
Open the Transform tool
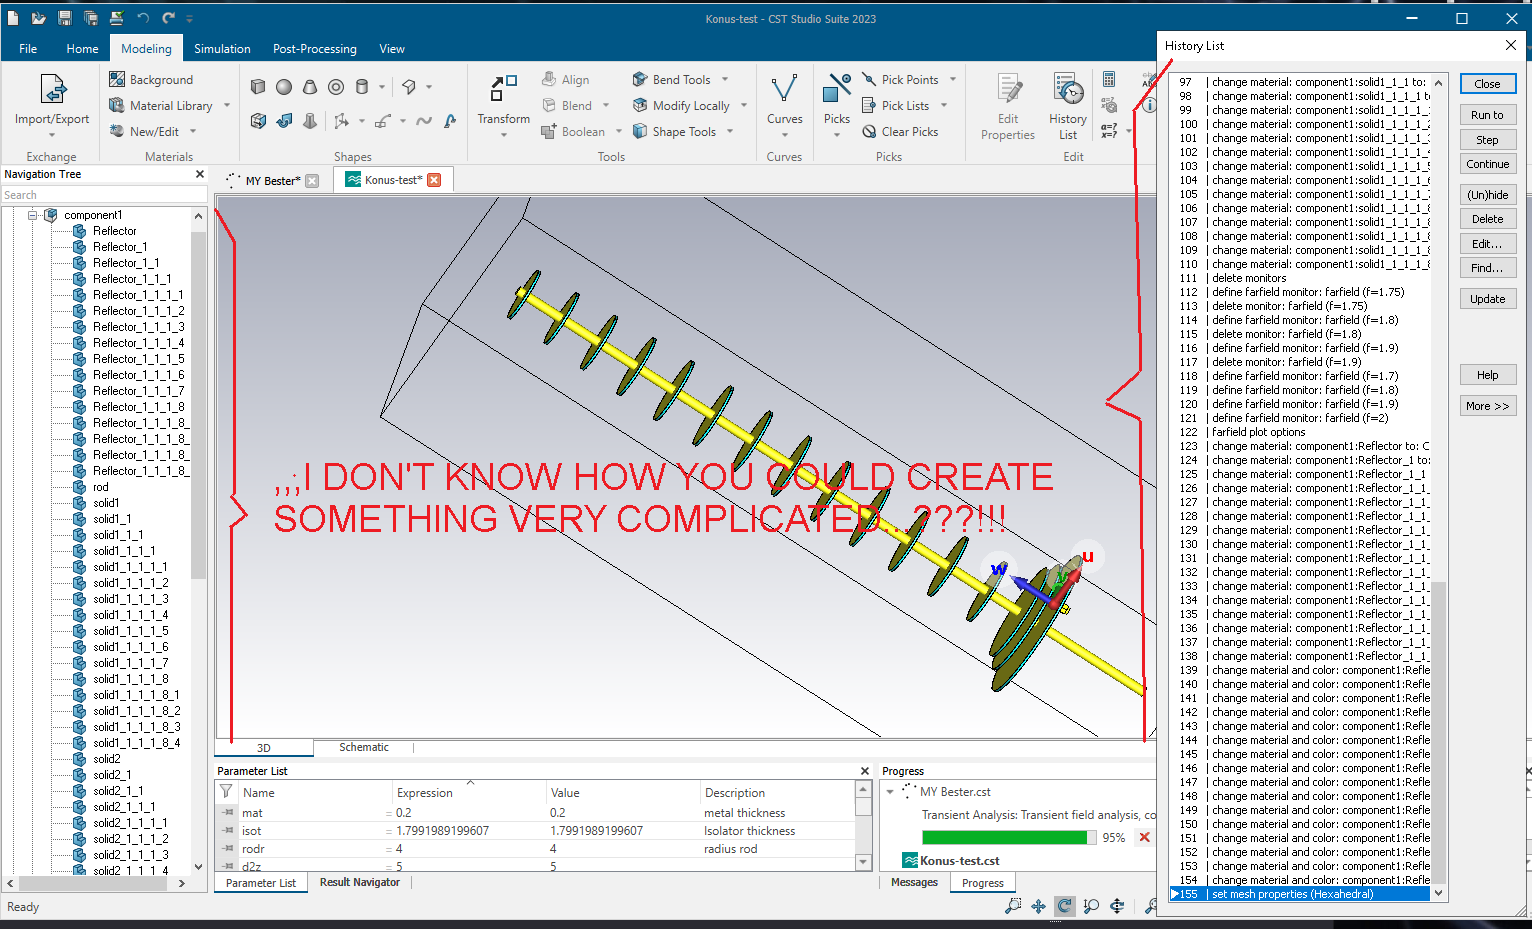click(x=503, y=103)
